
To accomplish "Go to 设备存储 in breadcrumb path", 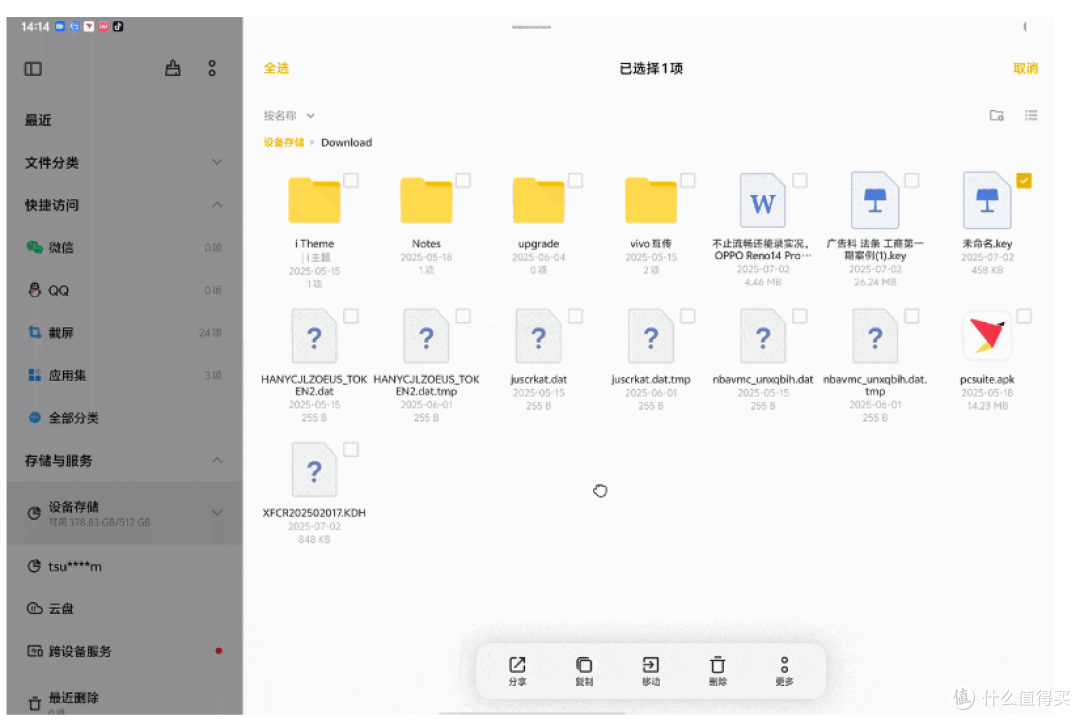I will (x=284, y=143).
